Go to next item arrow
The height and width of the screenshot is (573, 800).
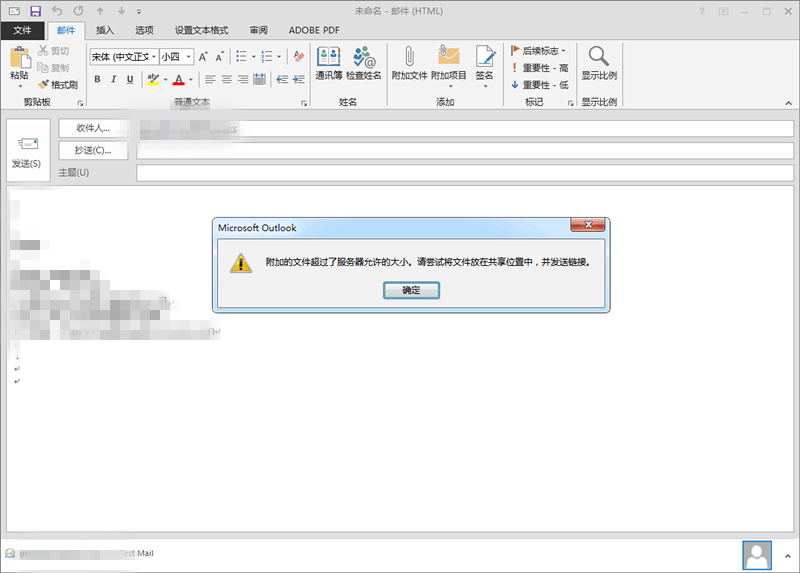[121, 11]
